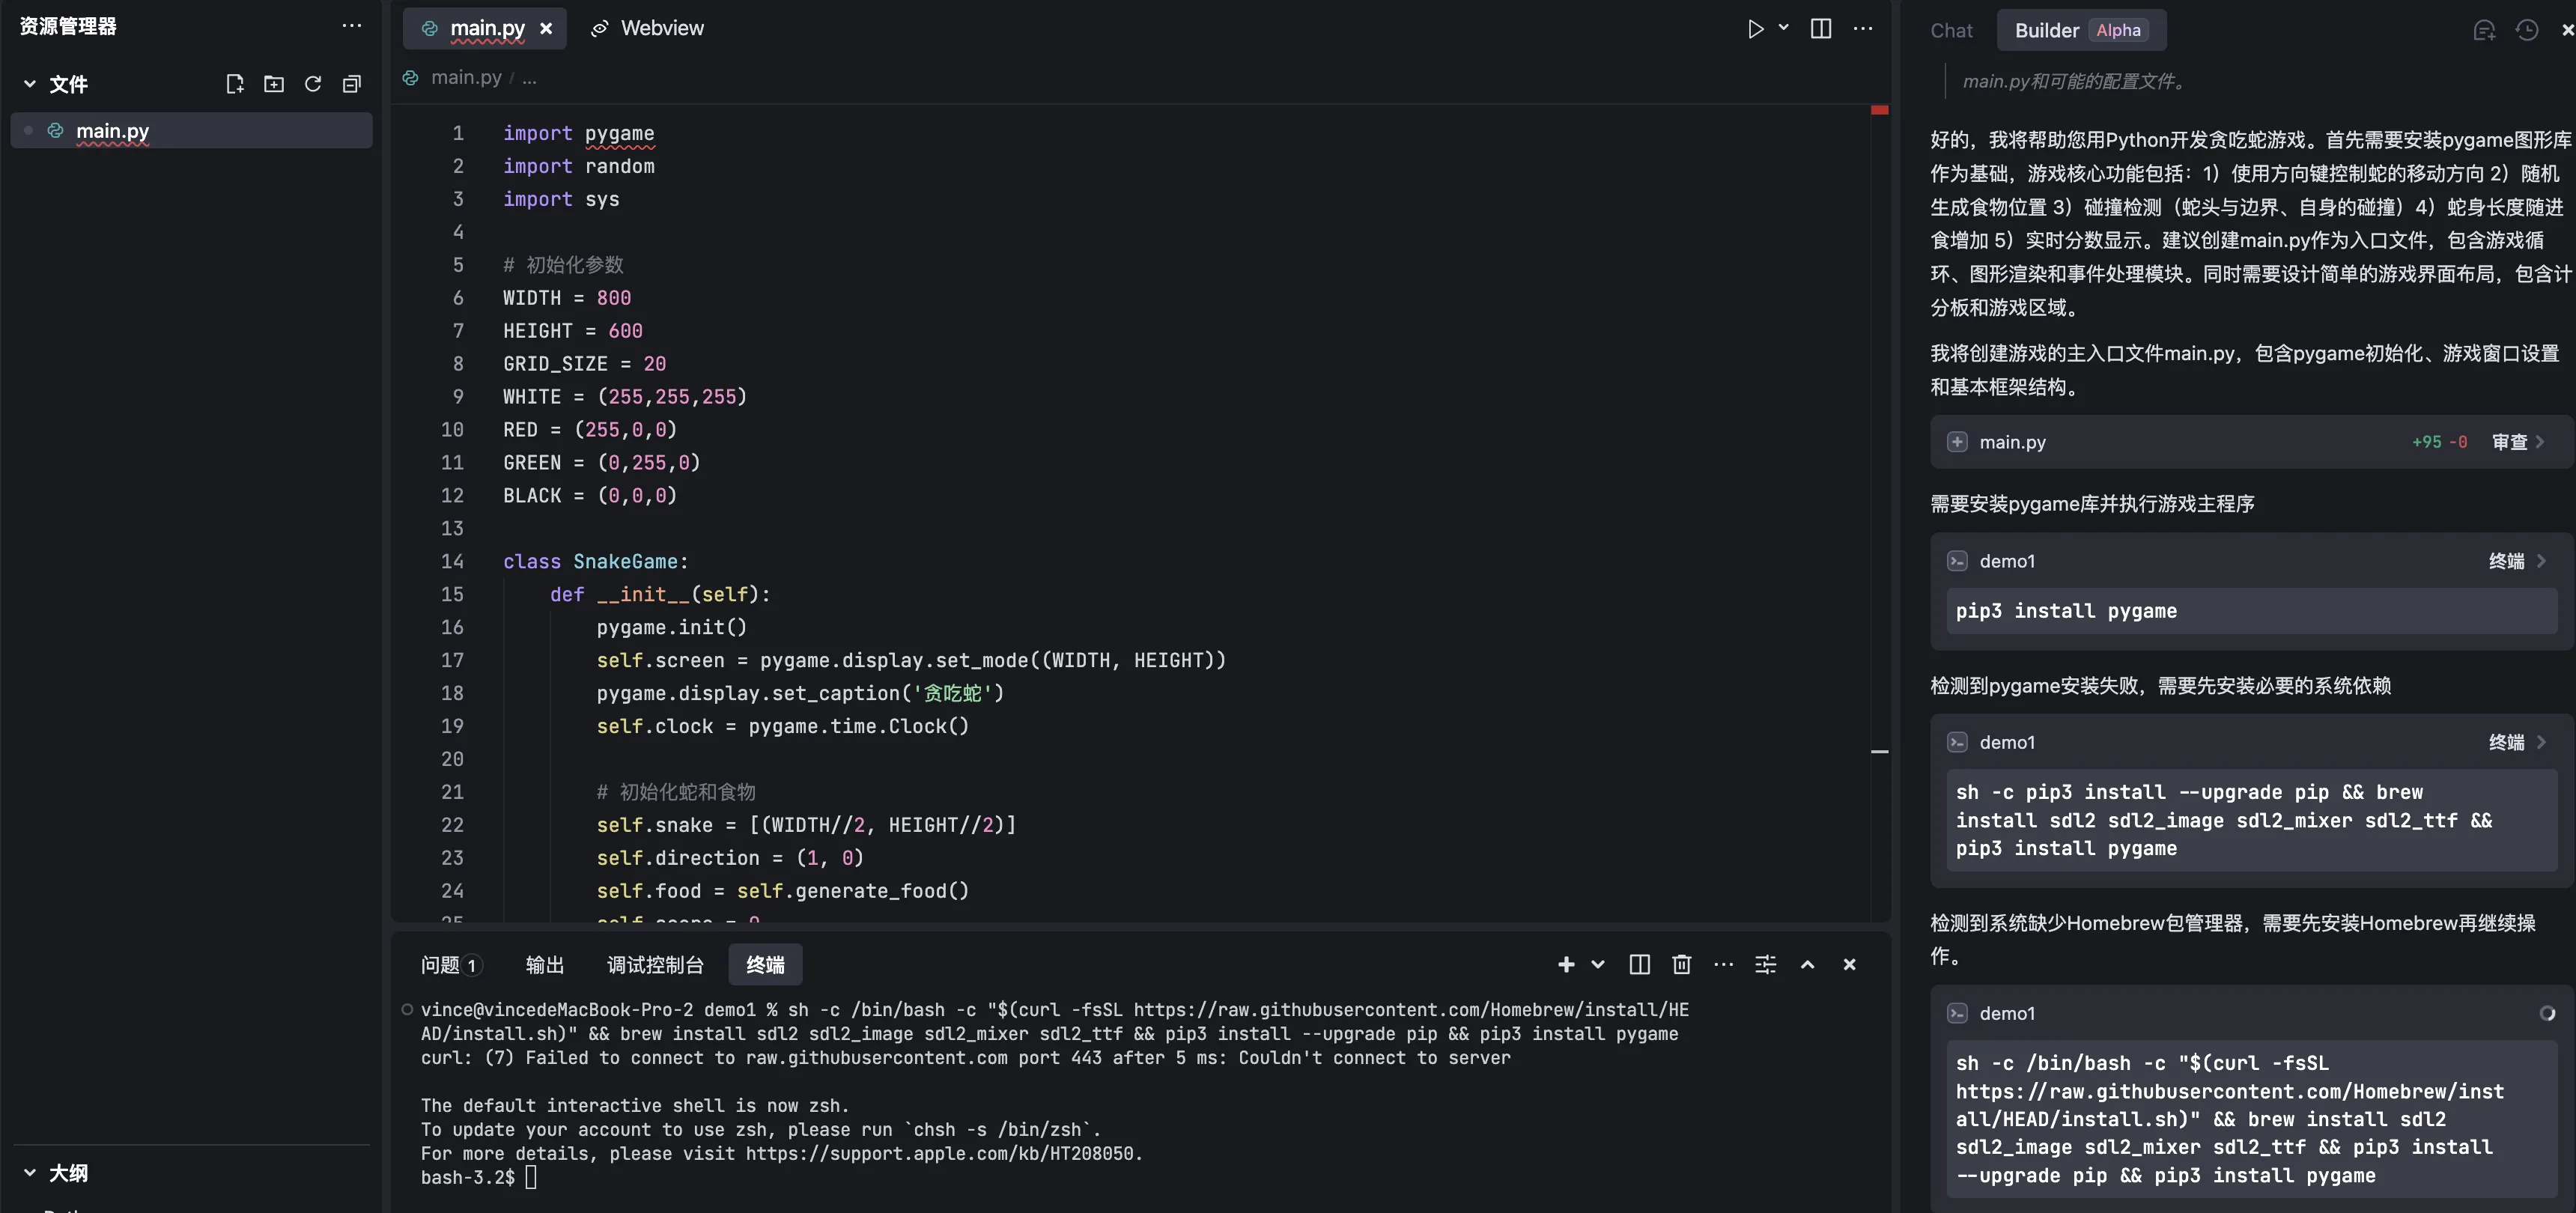Kill the terminal with trash icon
Image resolution: width=2576 pixels, height=1213 pixels.
coord(1682,964)
